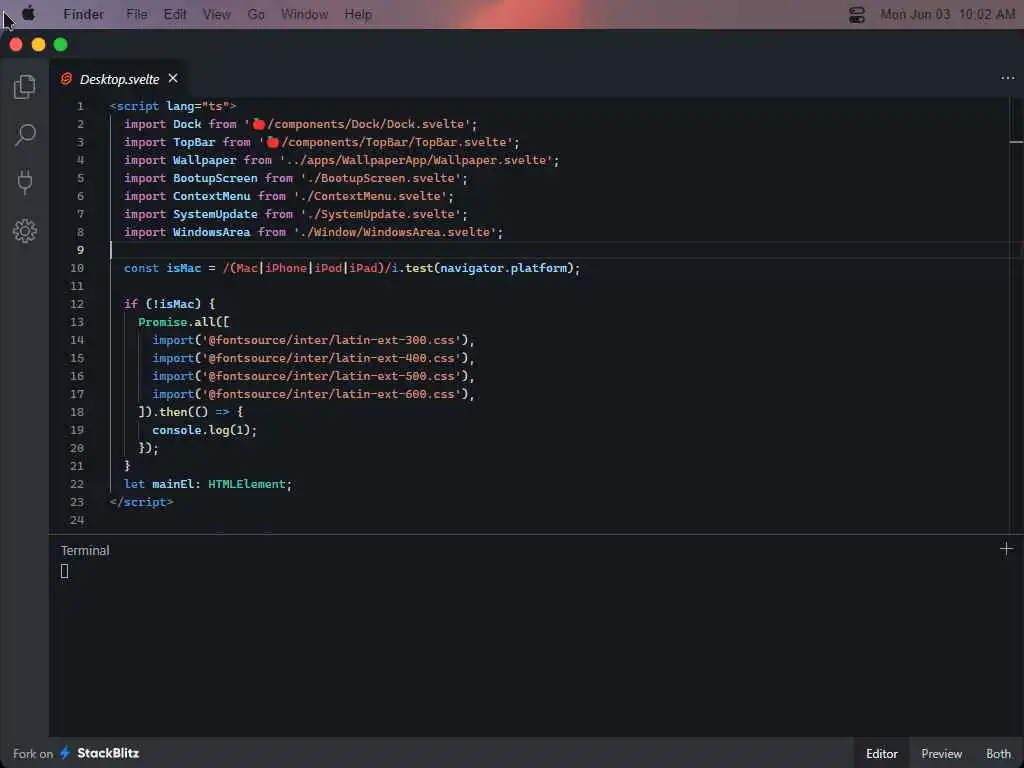Switch to Both view

pos(998,754)
